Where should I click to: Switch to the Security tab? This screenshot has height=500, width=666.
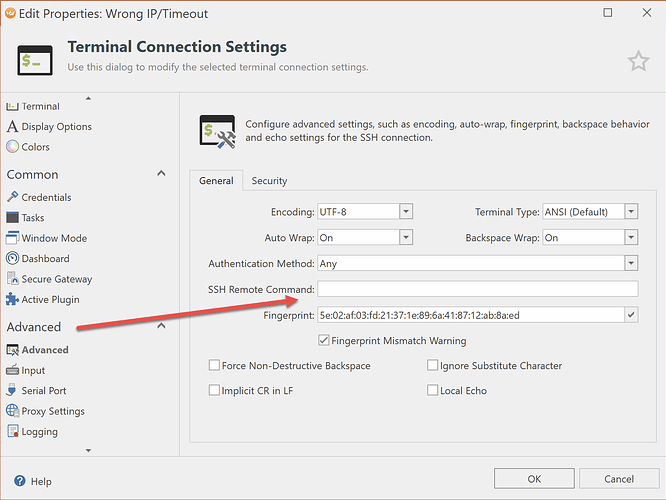[269, 181]
